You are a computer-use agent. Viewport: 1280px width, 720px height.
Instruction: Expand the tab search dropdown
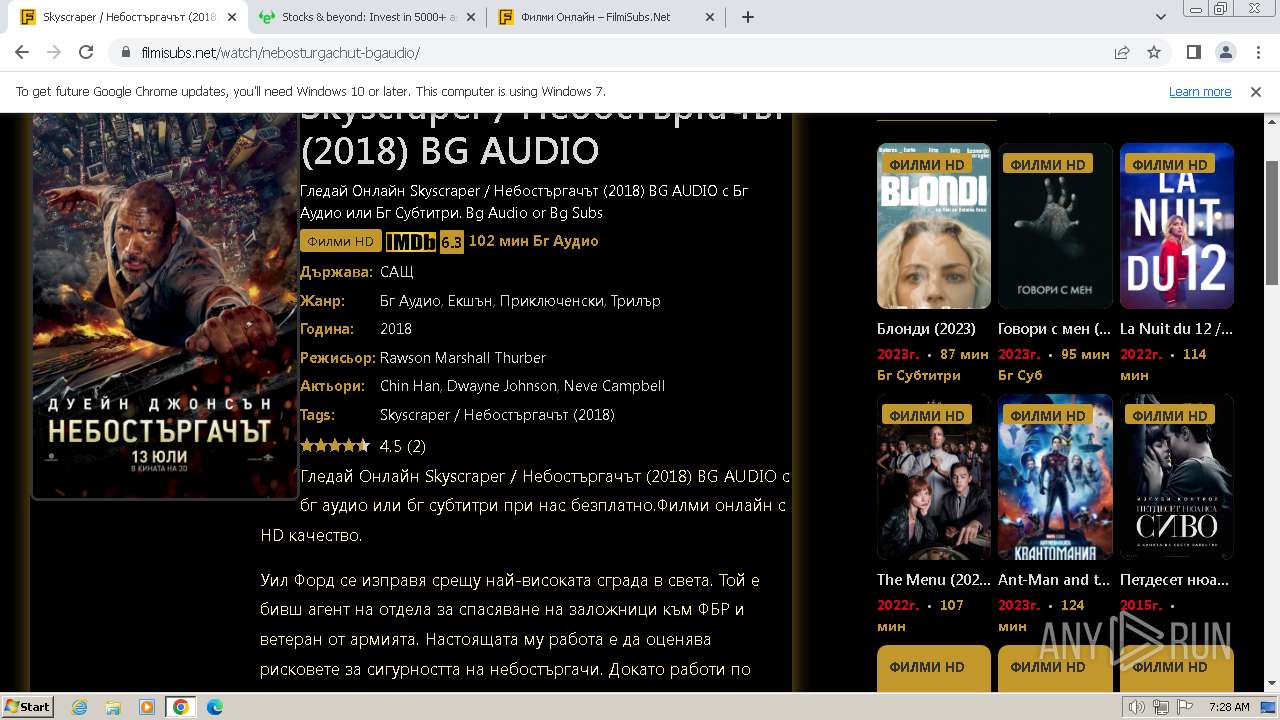(1161, 17)
